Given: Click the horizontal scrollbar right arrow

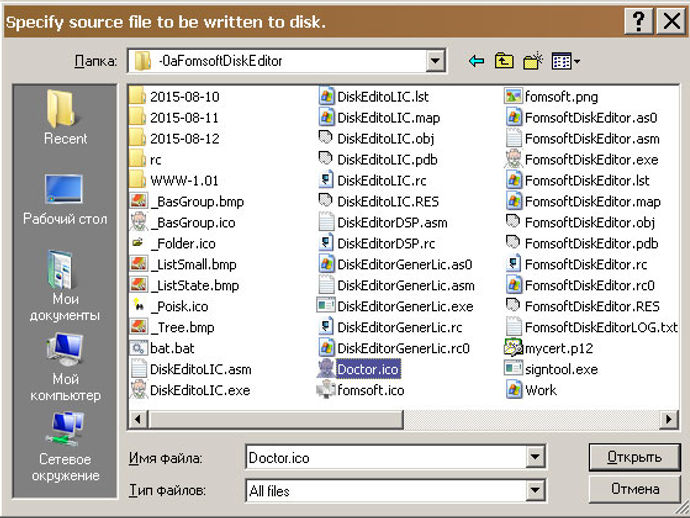Looking at the screenshot, I should click(x=669, y=419).
